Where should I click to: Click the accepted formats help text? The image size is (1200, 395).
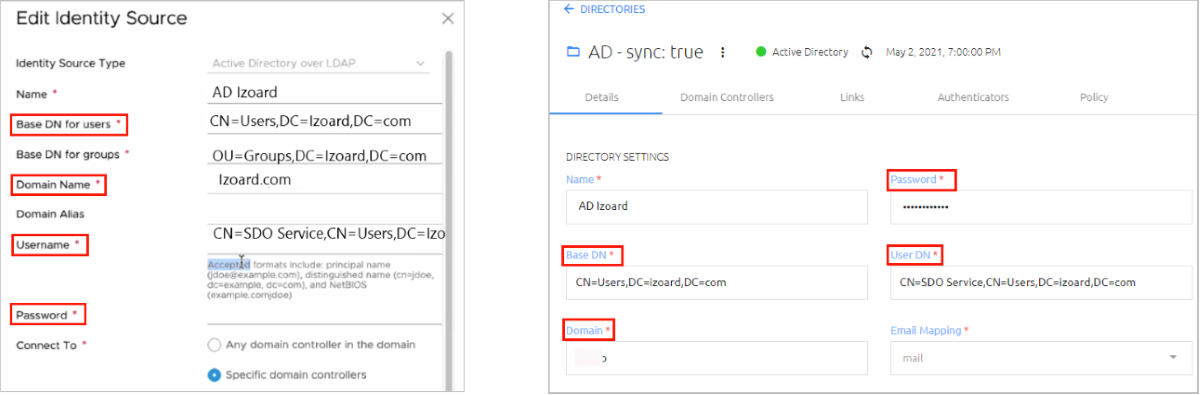click(x=322, y=280)
